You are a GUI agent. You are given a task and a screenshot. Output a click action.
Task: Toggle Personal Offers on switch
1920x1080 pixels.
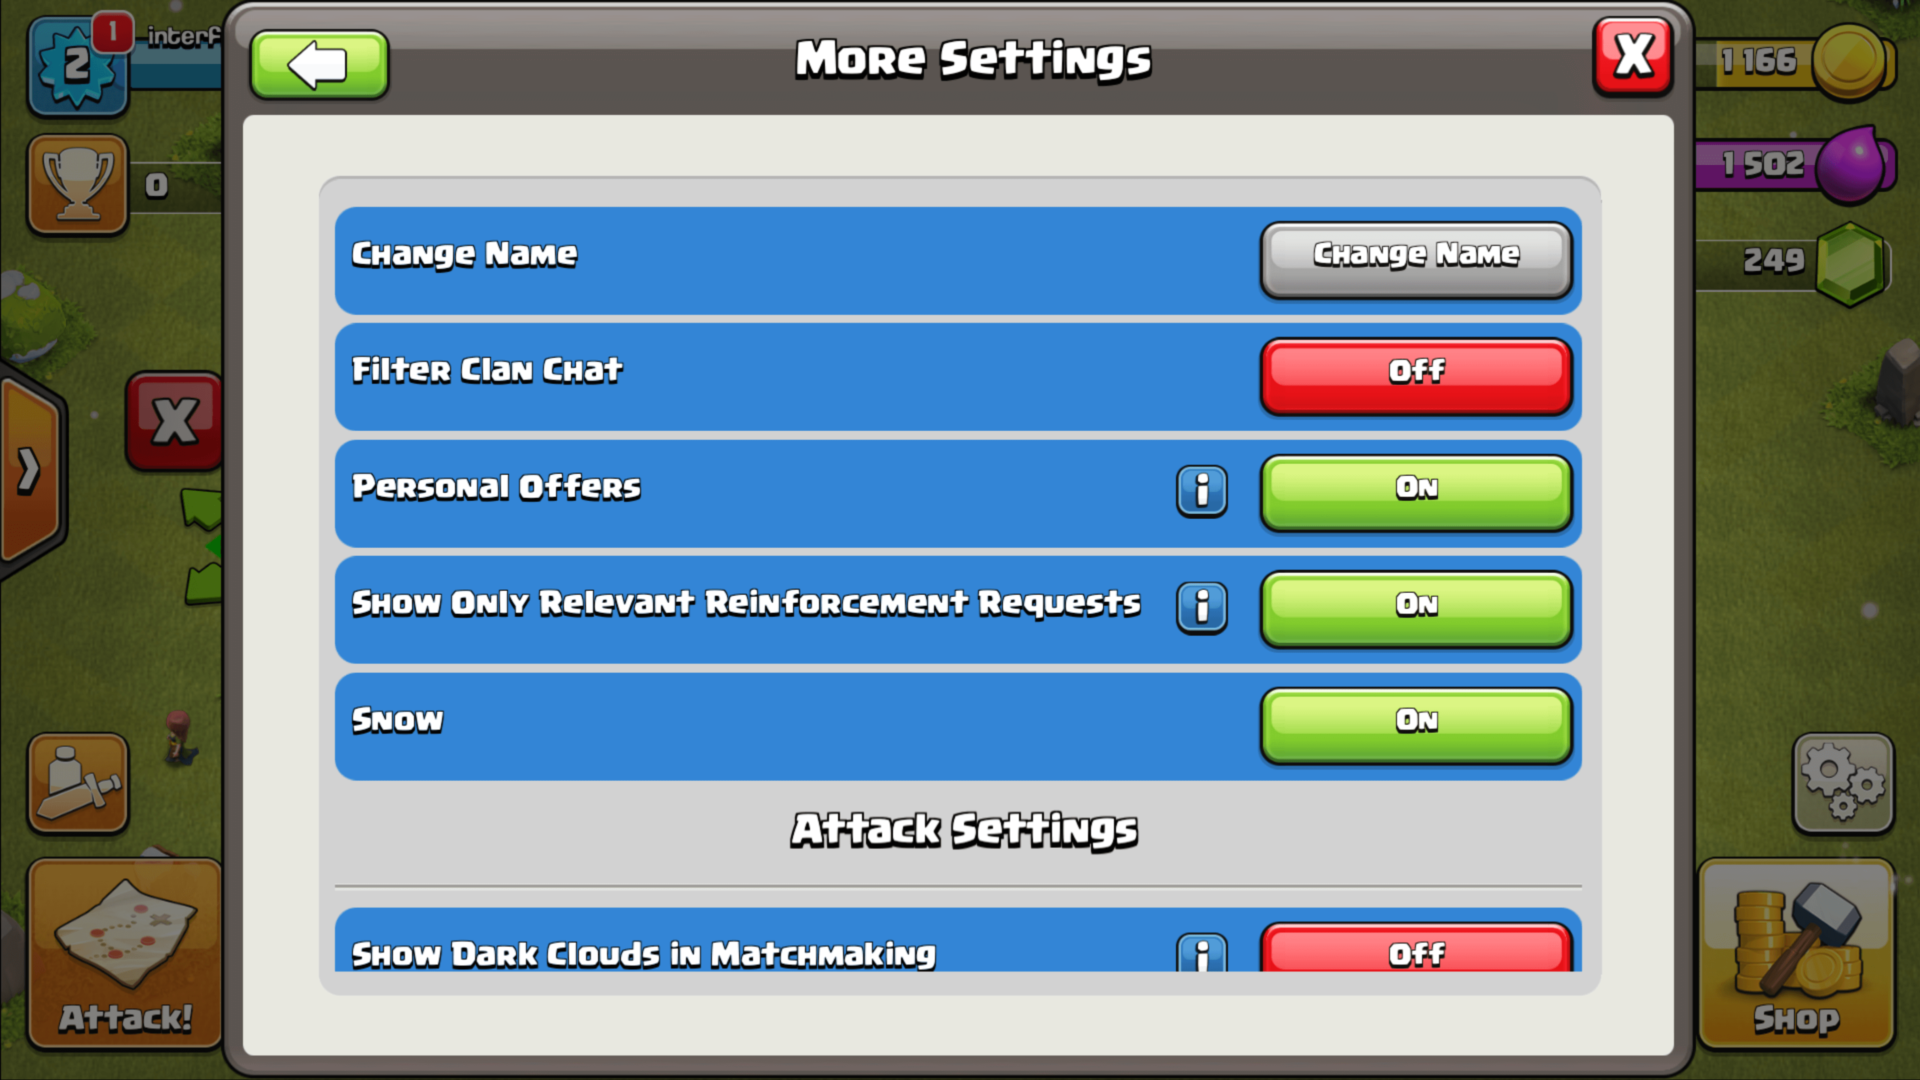tap(1416, 492)
